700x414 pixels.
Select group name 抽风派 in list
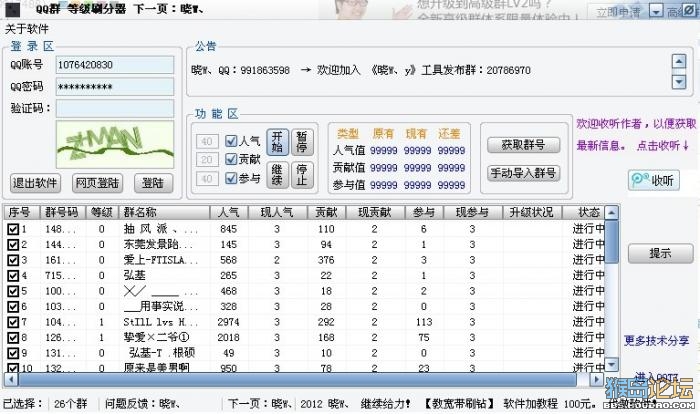(x=160, y=229)
